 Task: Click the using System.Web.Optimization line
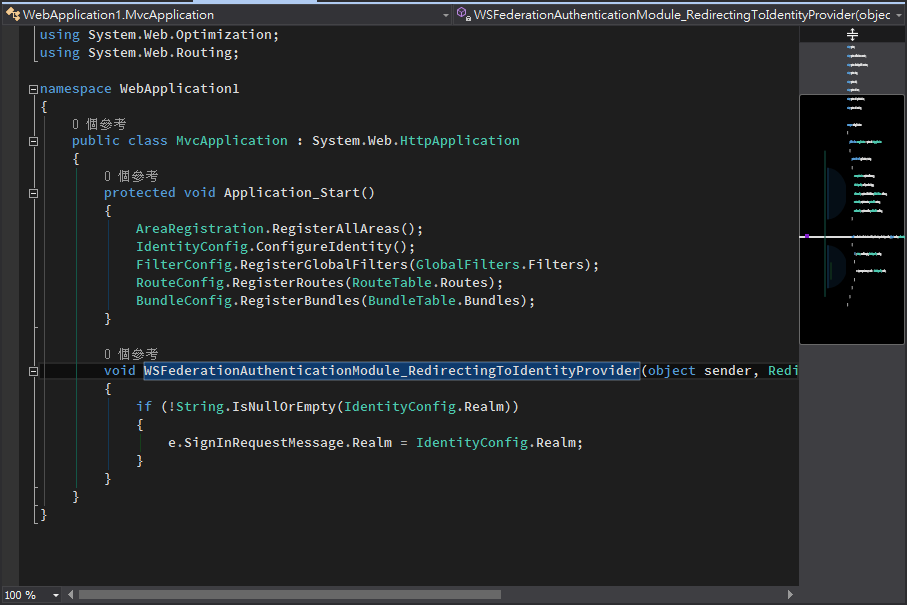pos(159,35)
